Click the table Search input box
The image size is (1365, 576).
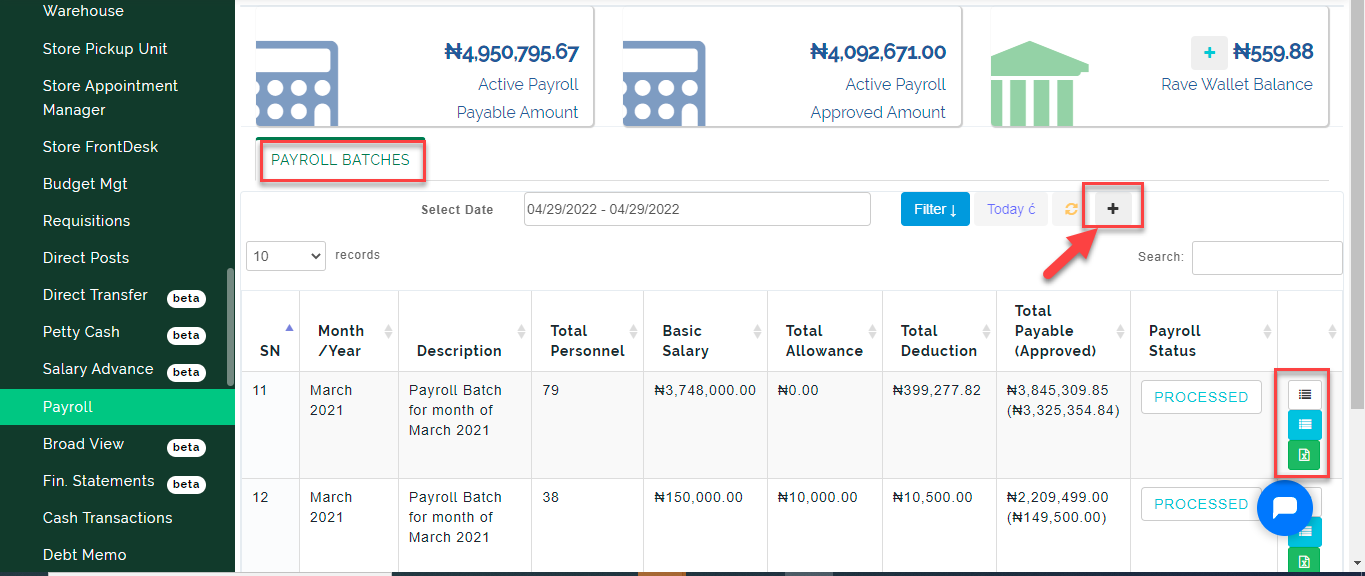(x=1267, y=257)
